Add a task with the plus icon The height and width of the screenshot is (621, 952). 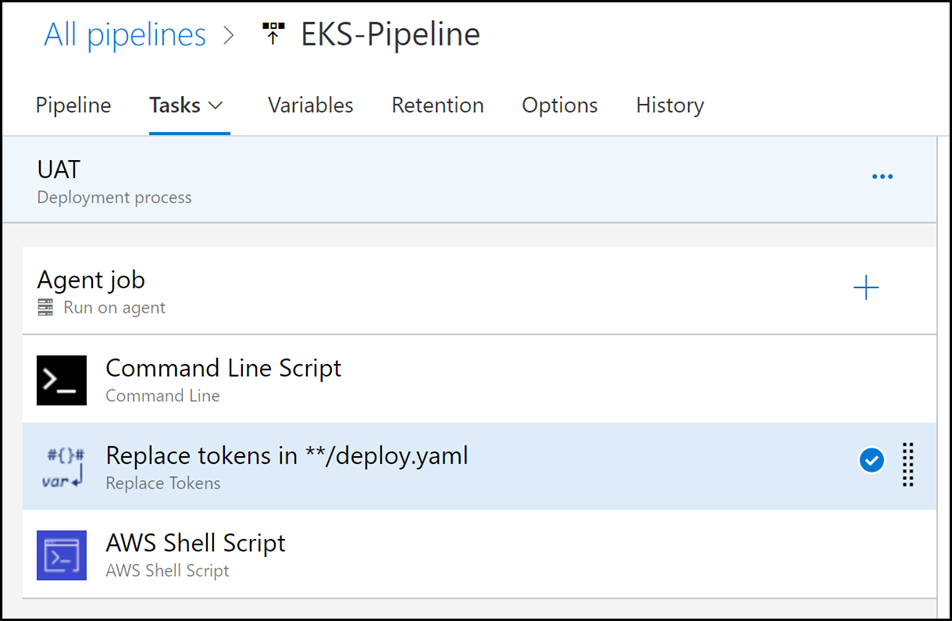866,287
